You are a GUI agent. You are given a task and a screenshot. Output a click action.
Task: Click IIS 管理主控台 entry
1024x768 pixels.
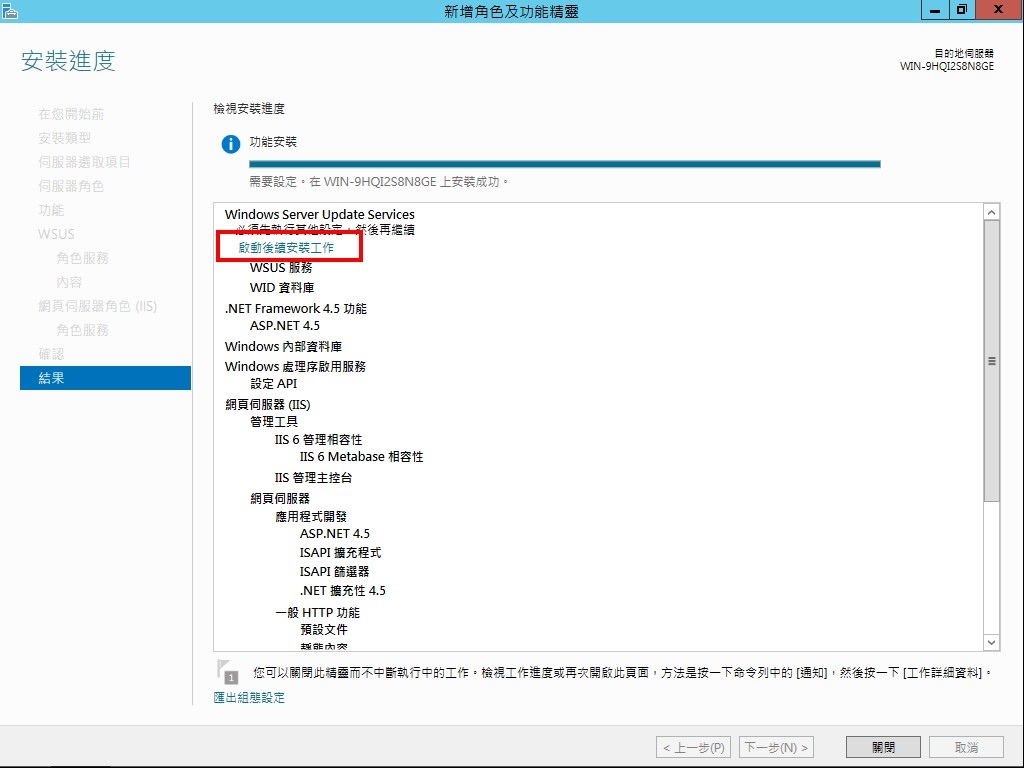point(313,477)
